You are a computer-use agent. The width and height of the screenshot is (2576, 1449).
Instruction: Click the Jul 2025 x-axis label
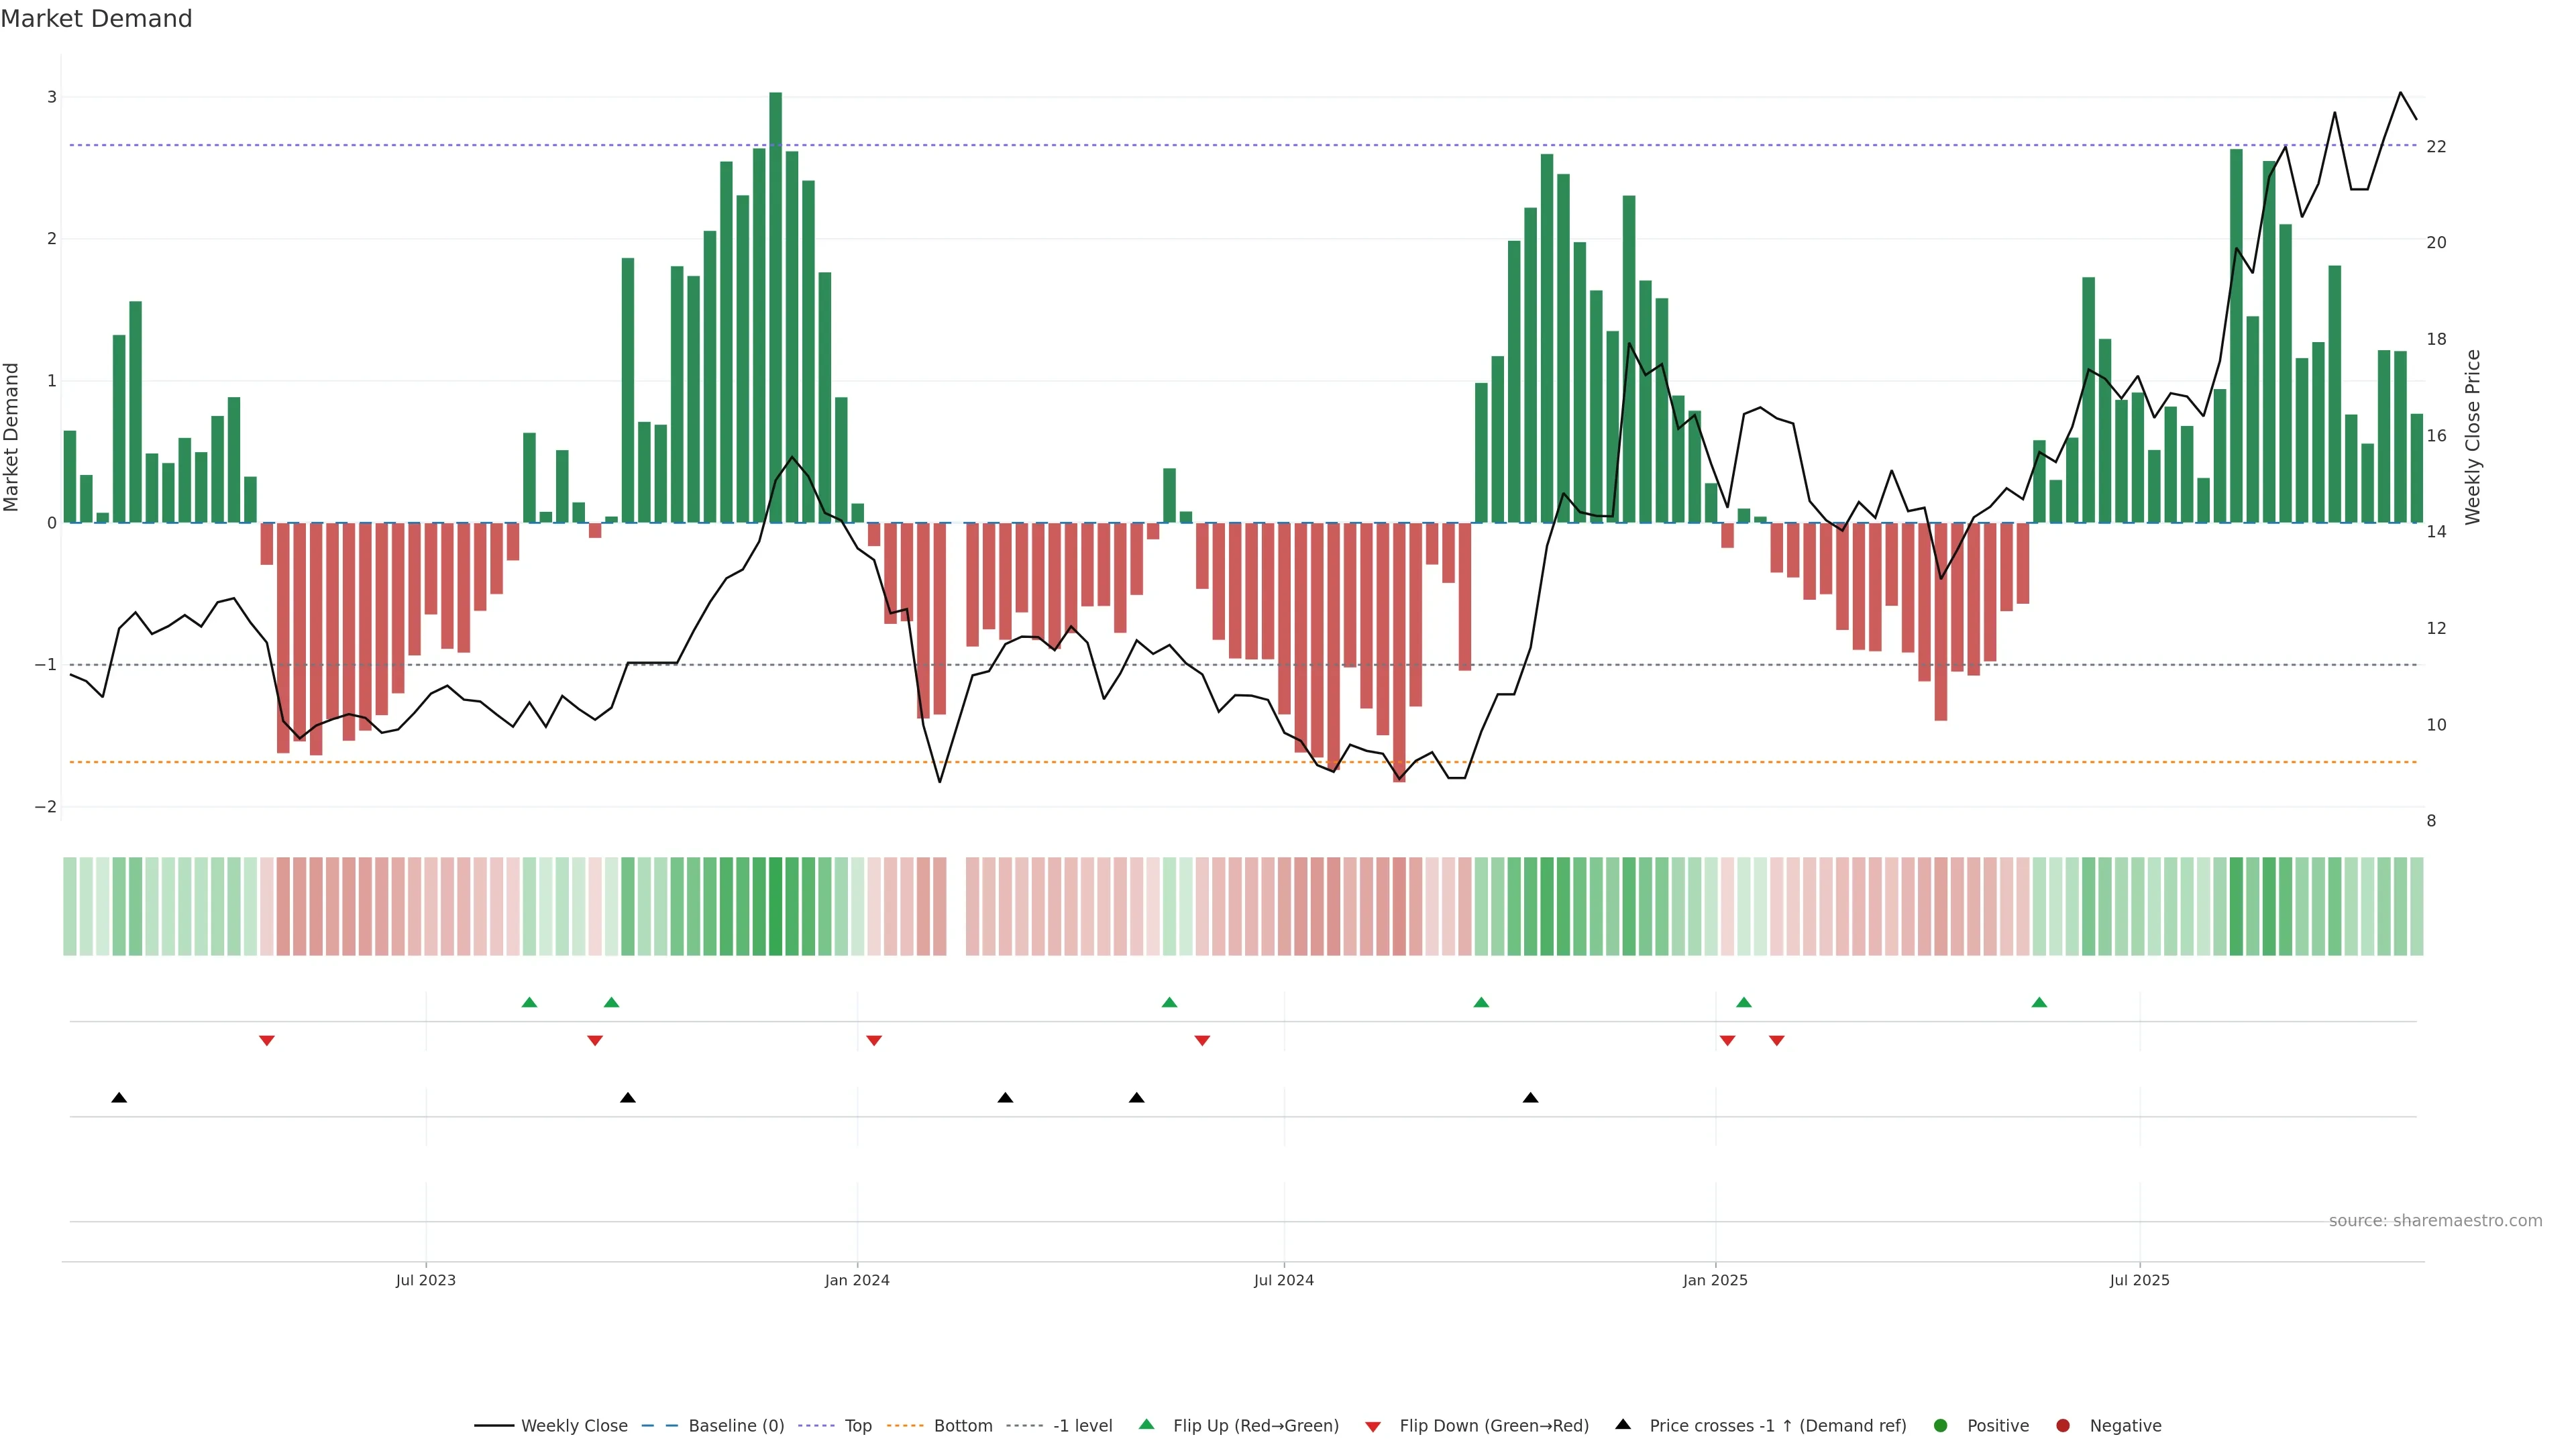[x=2139, y=1280]
